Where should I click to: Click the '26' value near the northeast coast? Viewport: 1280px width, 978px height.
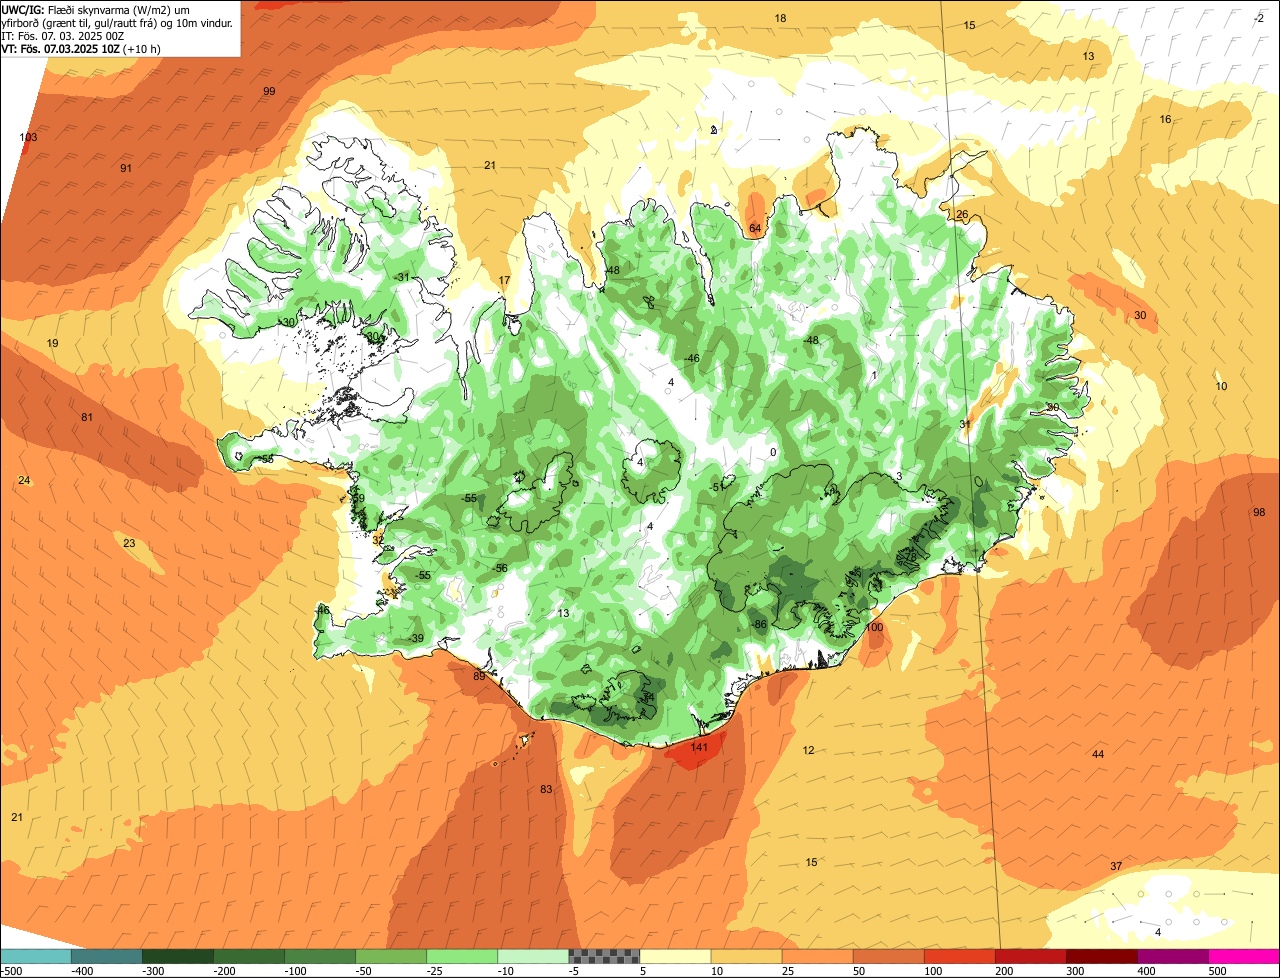[962, 215]
